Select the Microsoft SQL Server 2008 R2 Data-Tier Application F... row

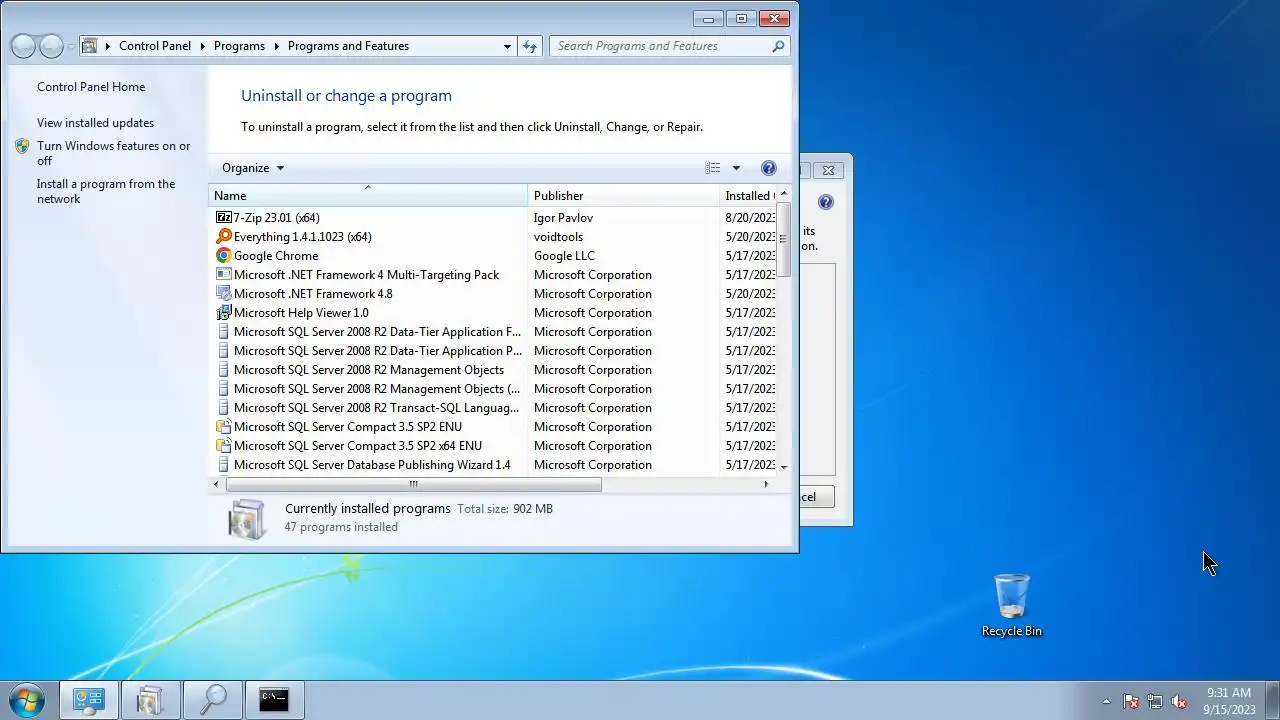coord(492,331)
